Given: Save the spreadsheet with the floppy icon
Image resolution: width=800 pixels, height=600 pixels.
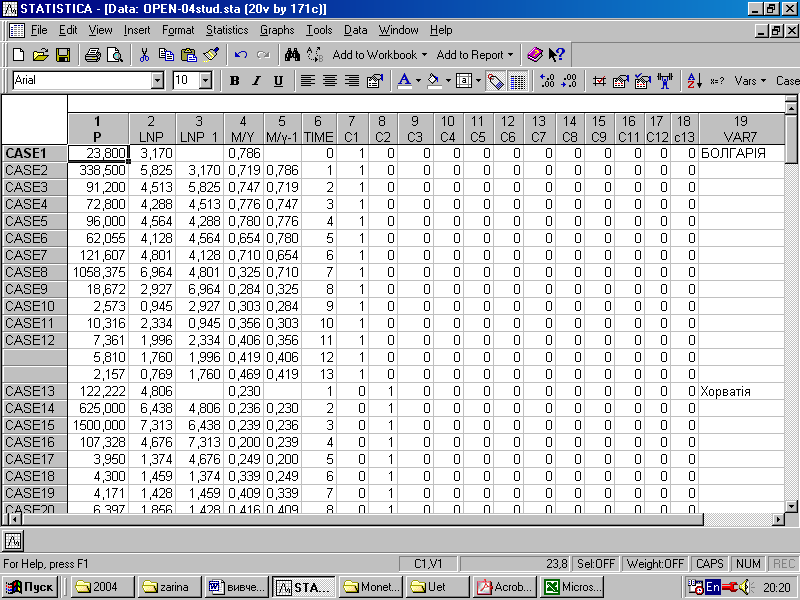Looking at the screenshot, I should [x=63, y=55].
